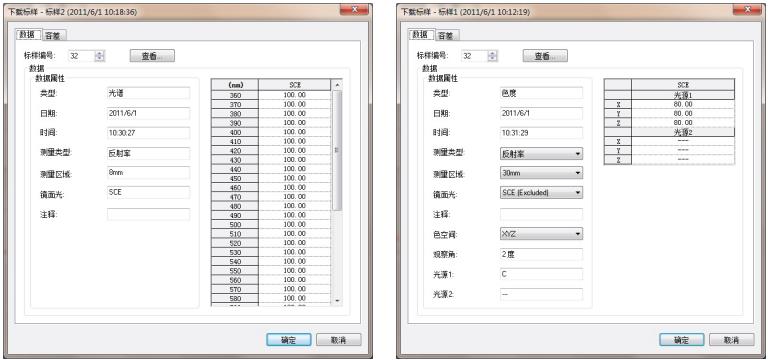Confirm with 确定 in 标样2 window

288,340
